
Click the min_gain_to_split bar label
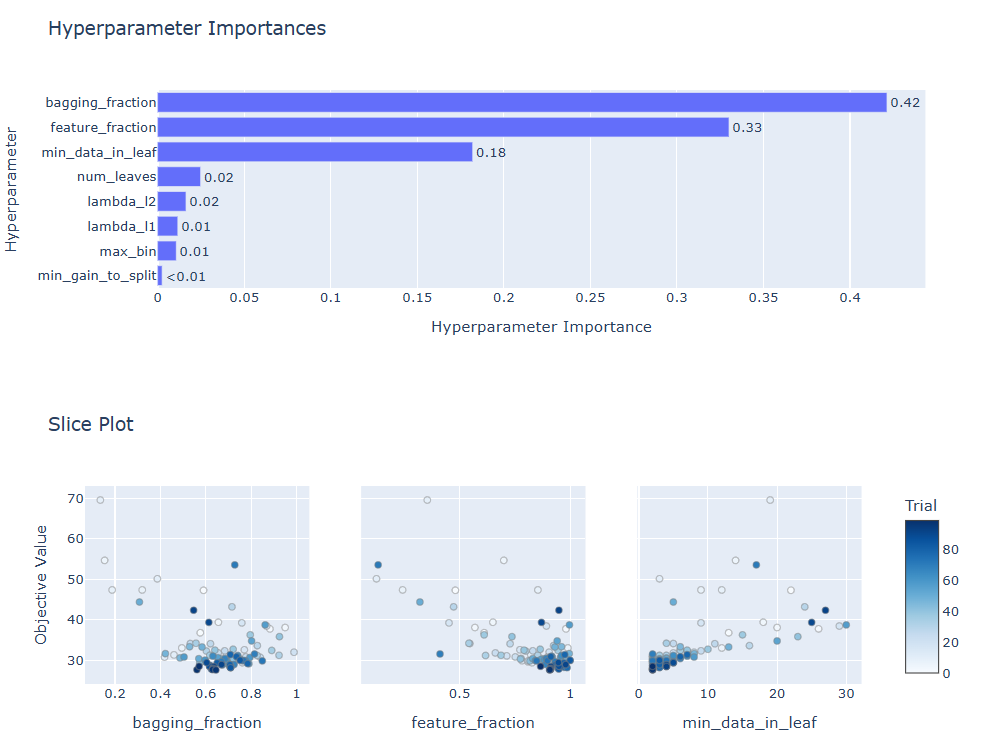pos(97,276)
